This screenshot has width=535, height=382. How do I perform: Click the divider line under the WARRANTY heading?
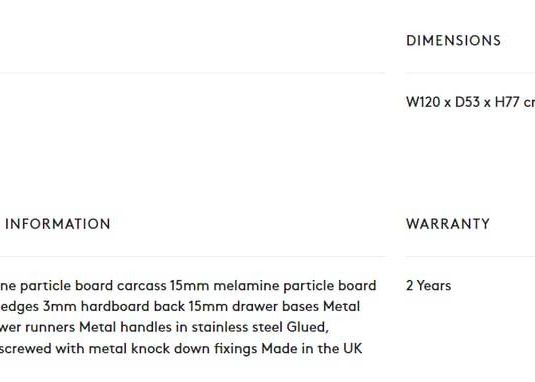(x=470, y=256)
